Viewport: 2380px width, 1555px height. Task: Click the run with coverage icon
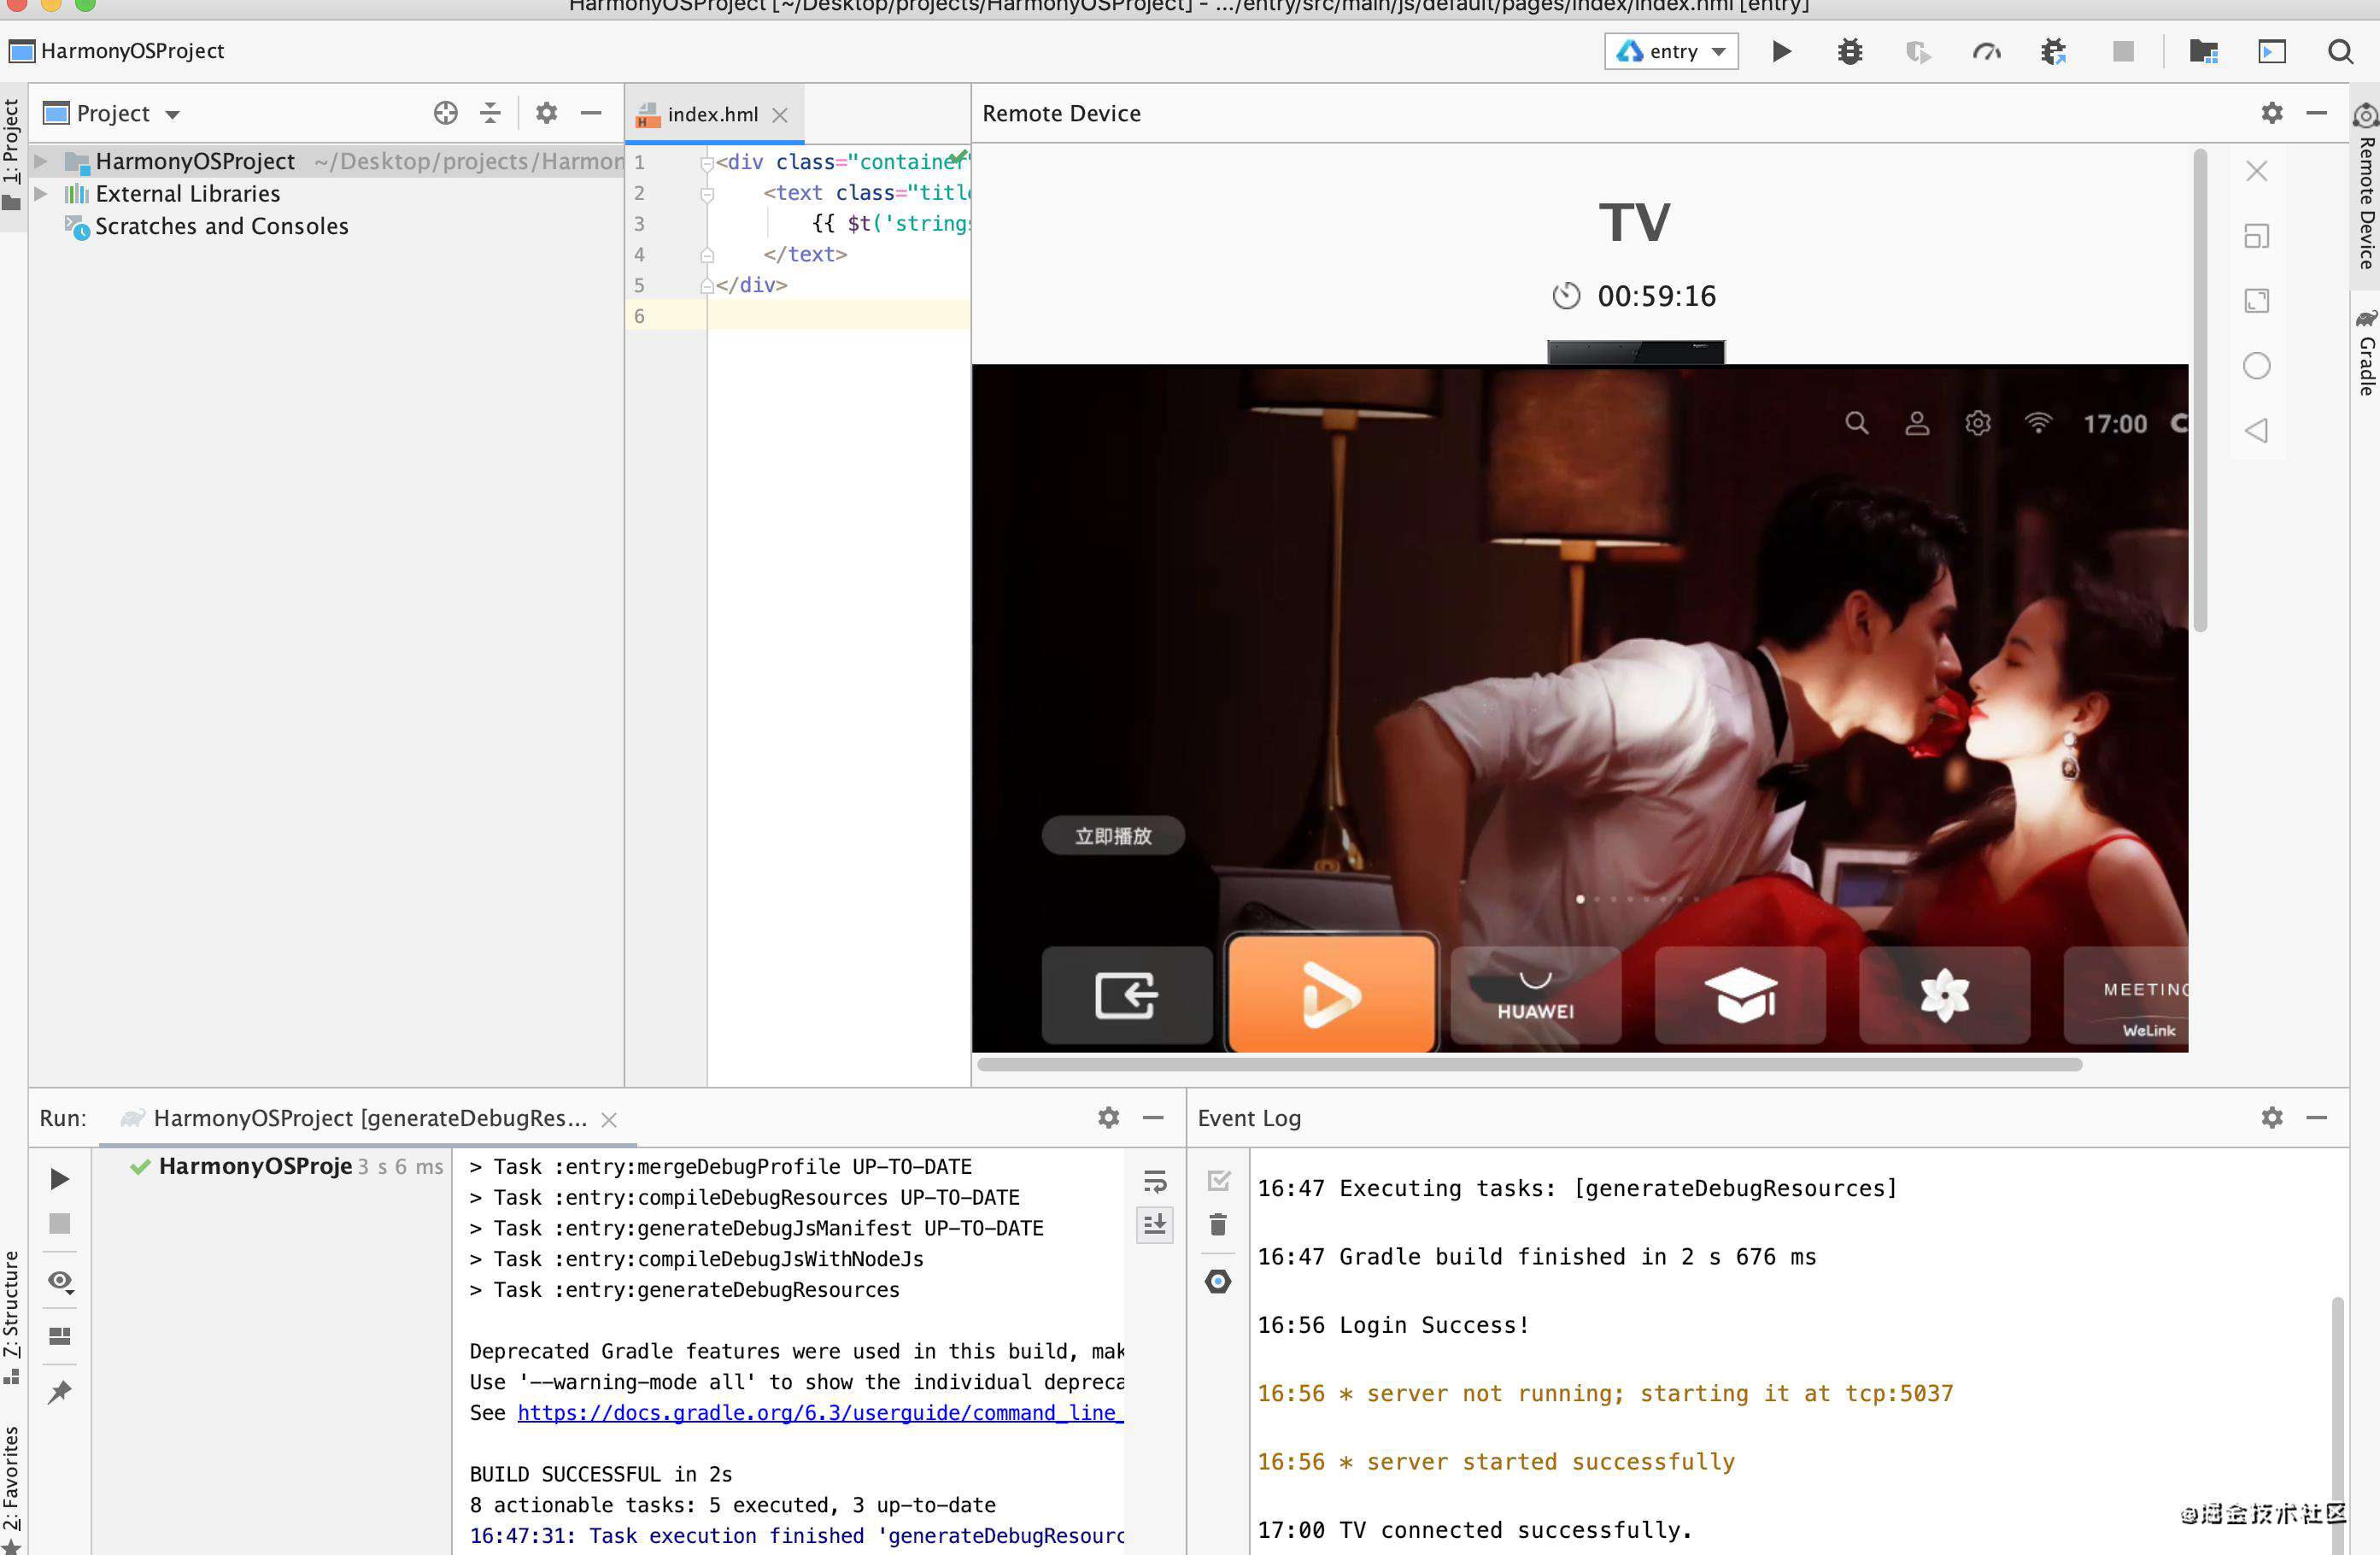pyautogui.click(x=1917, y=51)
